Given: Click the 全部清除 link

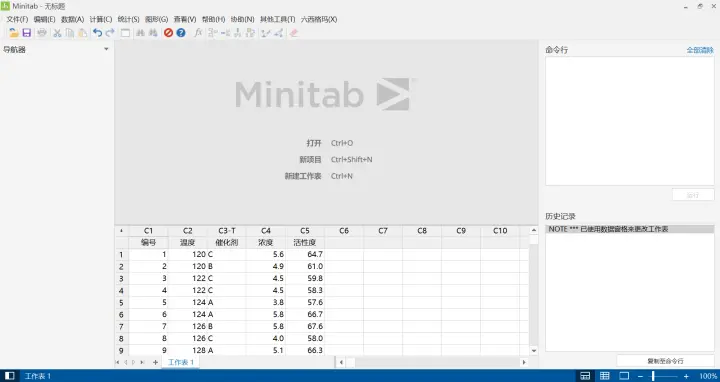Looking at the screenshot, I should click(700, 50).
